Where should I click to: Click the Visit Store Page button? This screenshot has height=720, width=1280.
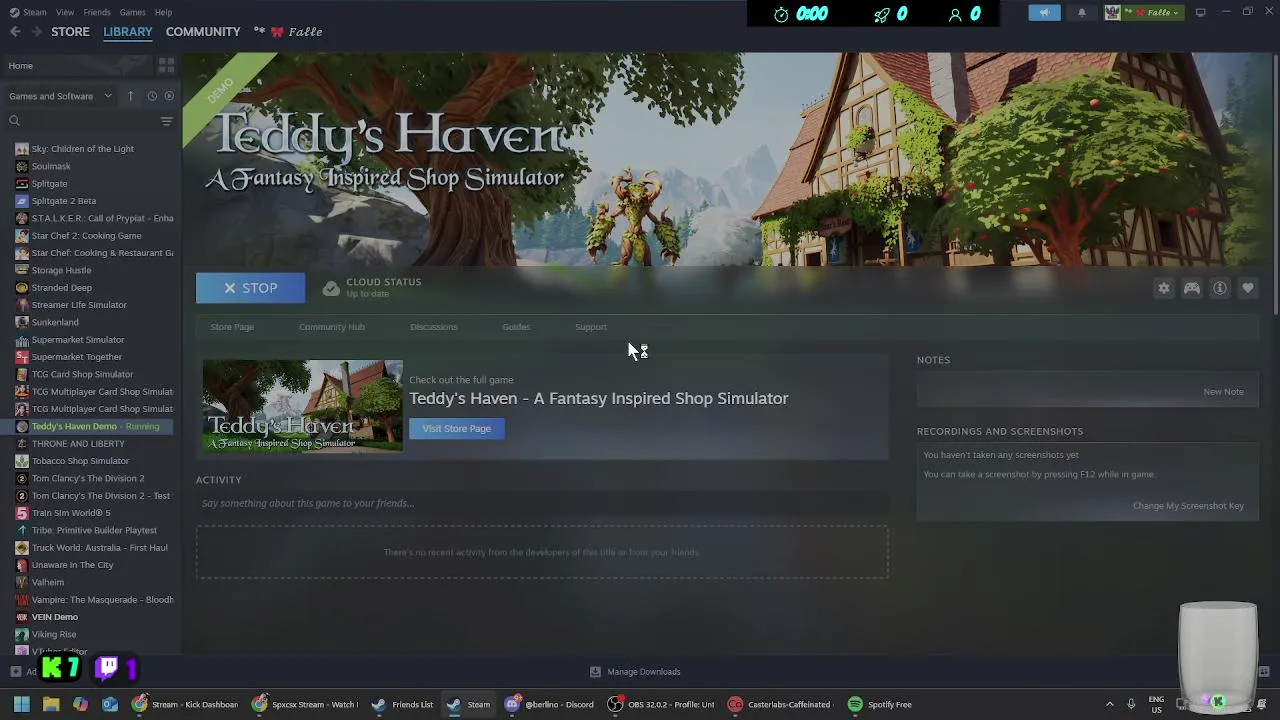[x=456, y=428]
